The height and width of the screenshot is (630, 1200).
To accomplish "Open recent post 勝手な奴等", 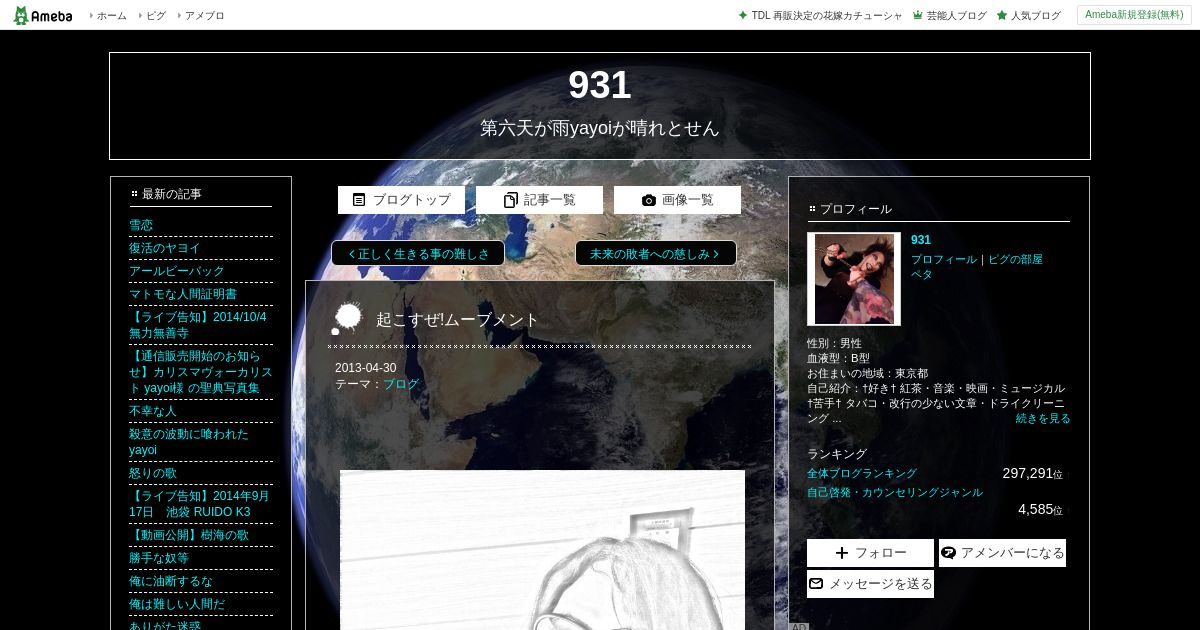I will (x=159, y=558).
